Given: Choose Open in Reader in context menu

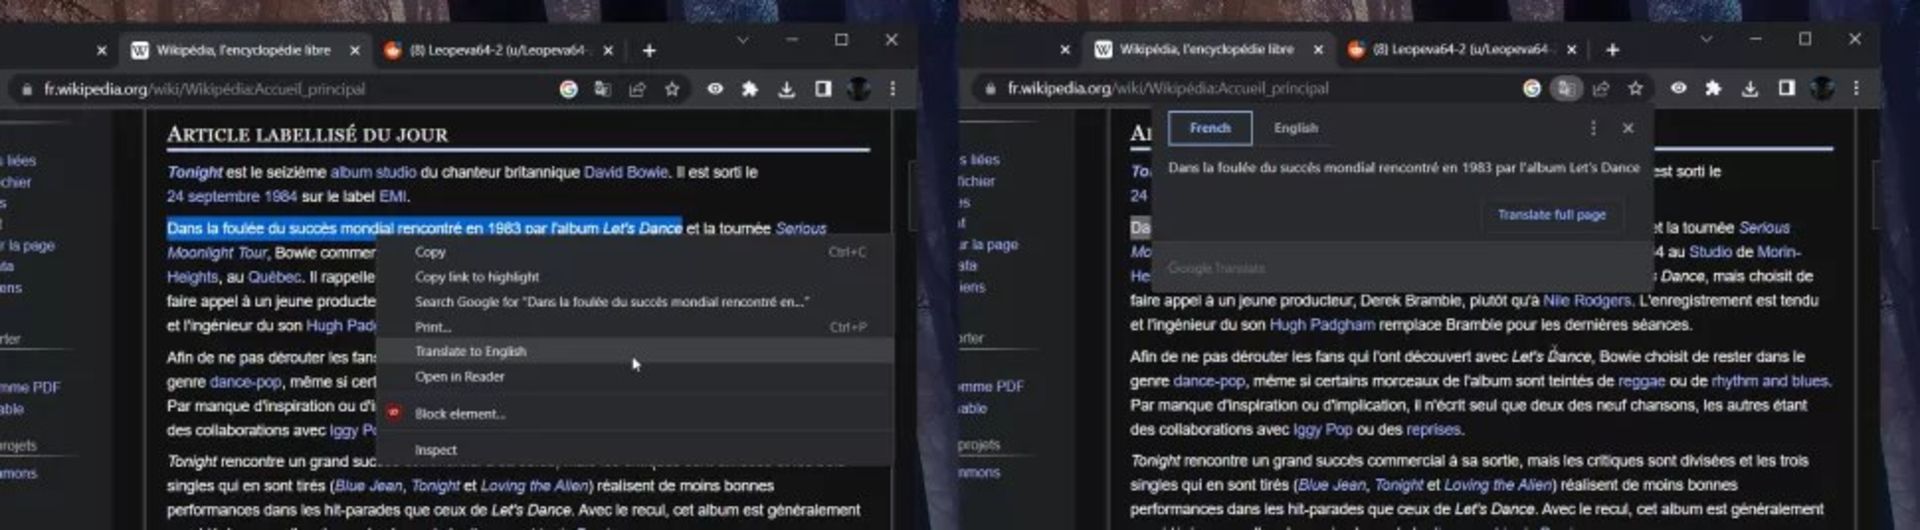Looking at the screenshot, I should (635, 377).
